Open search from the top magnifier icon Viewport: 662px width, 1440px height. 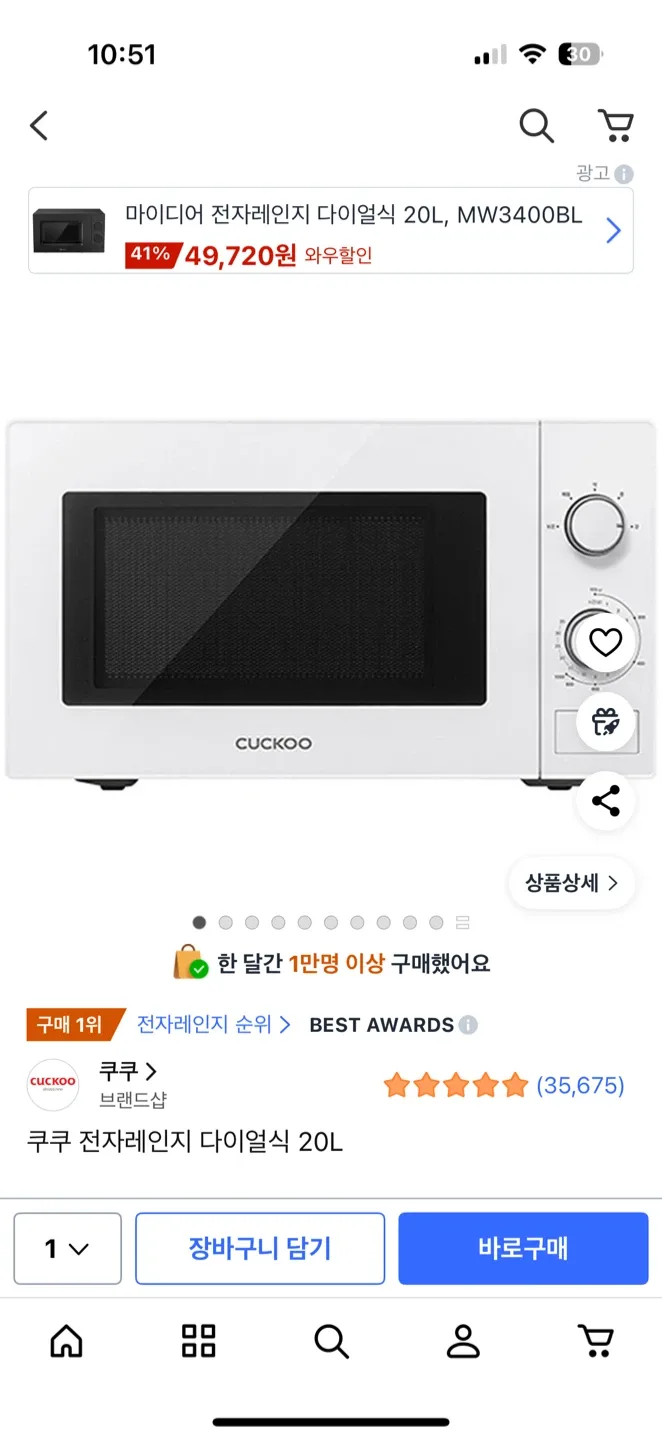tap(536, 126)
